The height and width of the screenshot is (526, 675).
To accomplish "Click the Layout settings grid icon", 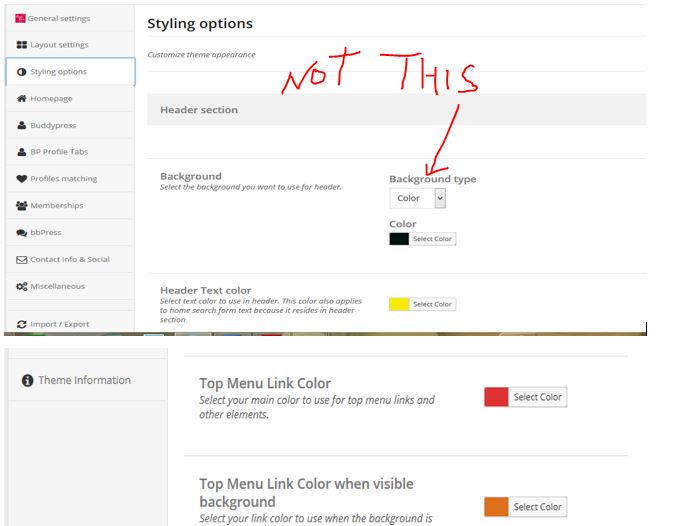I will click(22, 45).
